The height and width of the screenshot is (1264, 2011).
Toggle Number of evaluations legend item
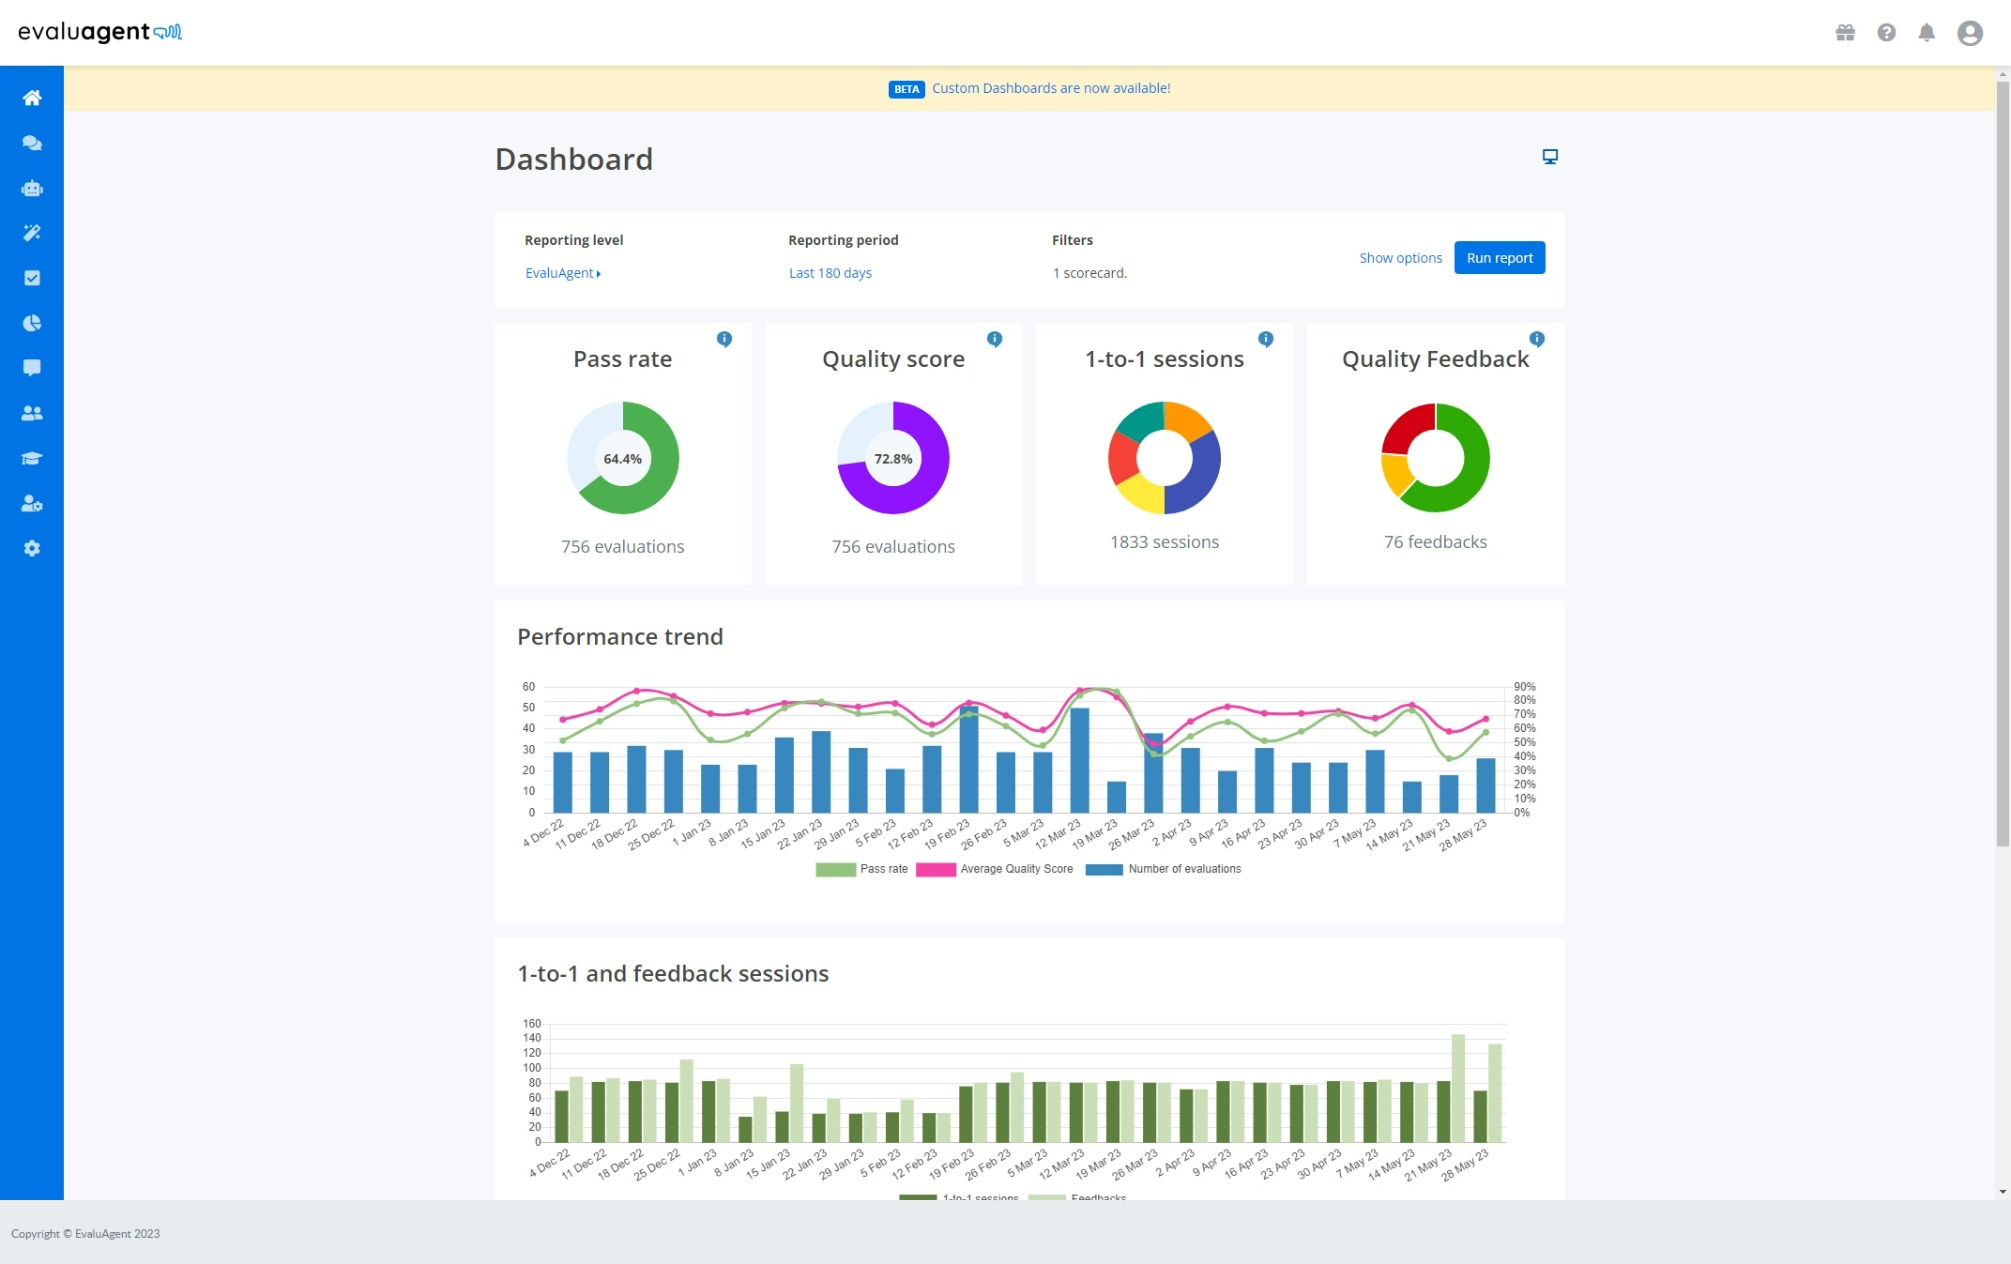[x=1164, y=869]
